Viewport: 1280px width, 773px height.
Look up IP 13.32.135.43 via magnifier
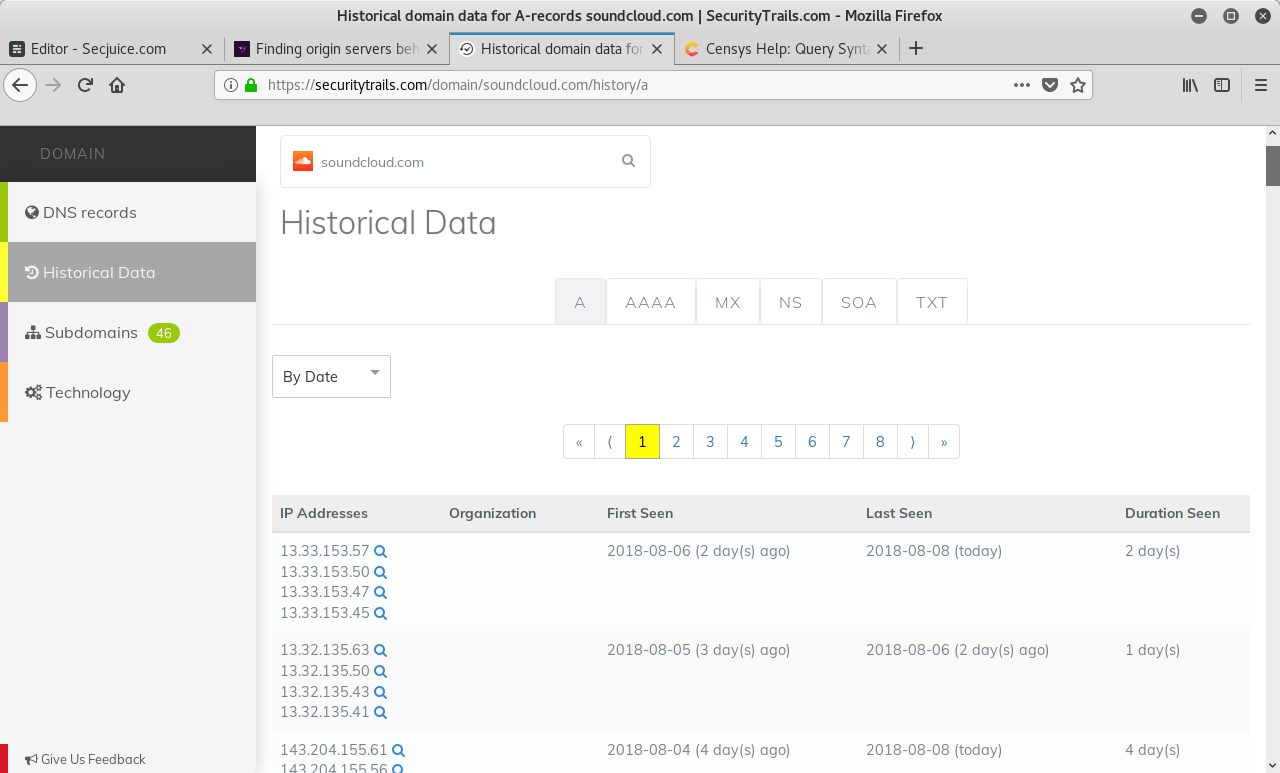380,692
